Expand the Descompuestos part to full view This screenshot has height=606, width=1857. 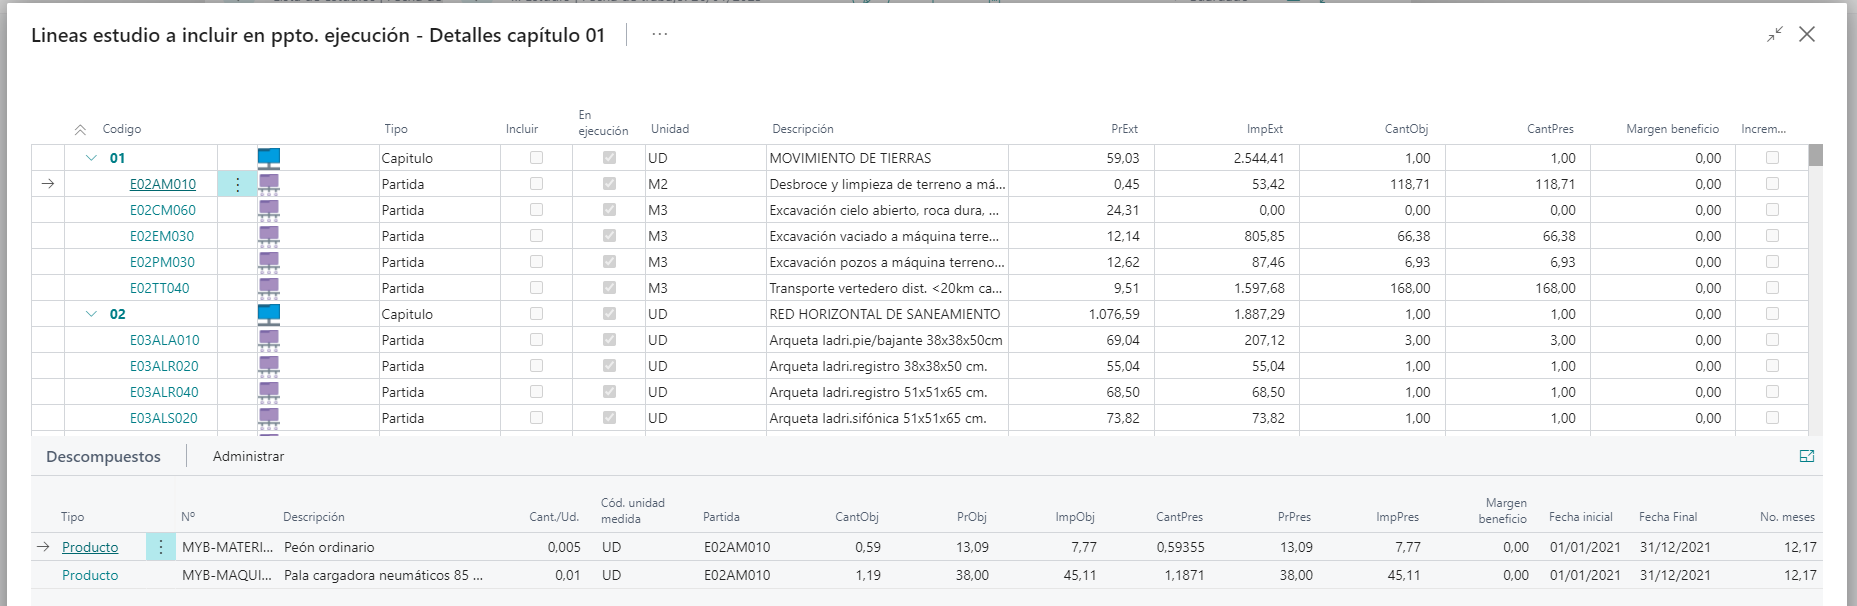click(x=1806, y=456)
